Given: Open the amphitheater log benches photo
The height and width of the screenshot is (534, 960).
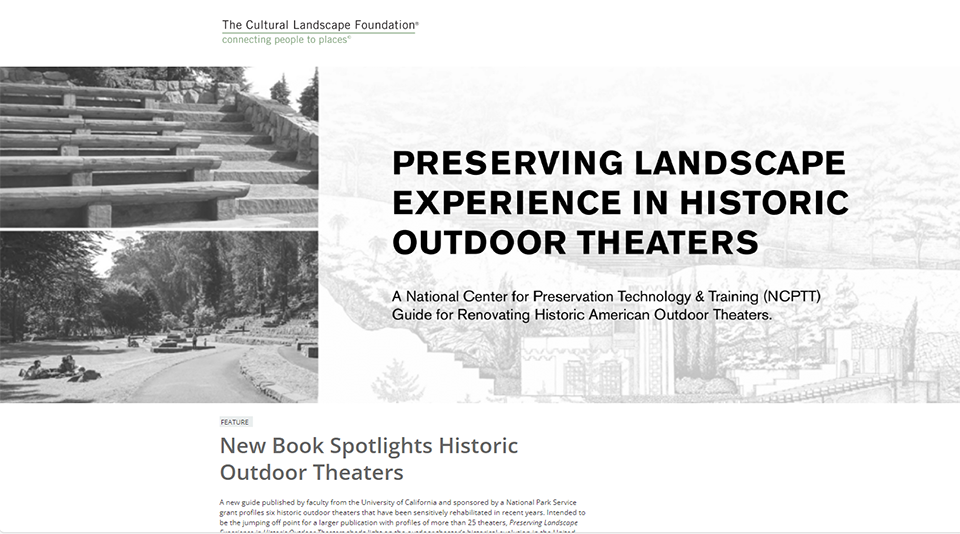Looking at the screenshot, I should click(159, 147).
